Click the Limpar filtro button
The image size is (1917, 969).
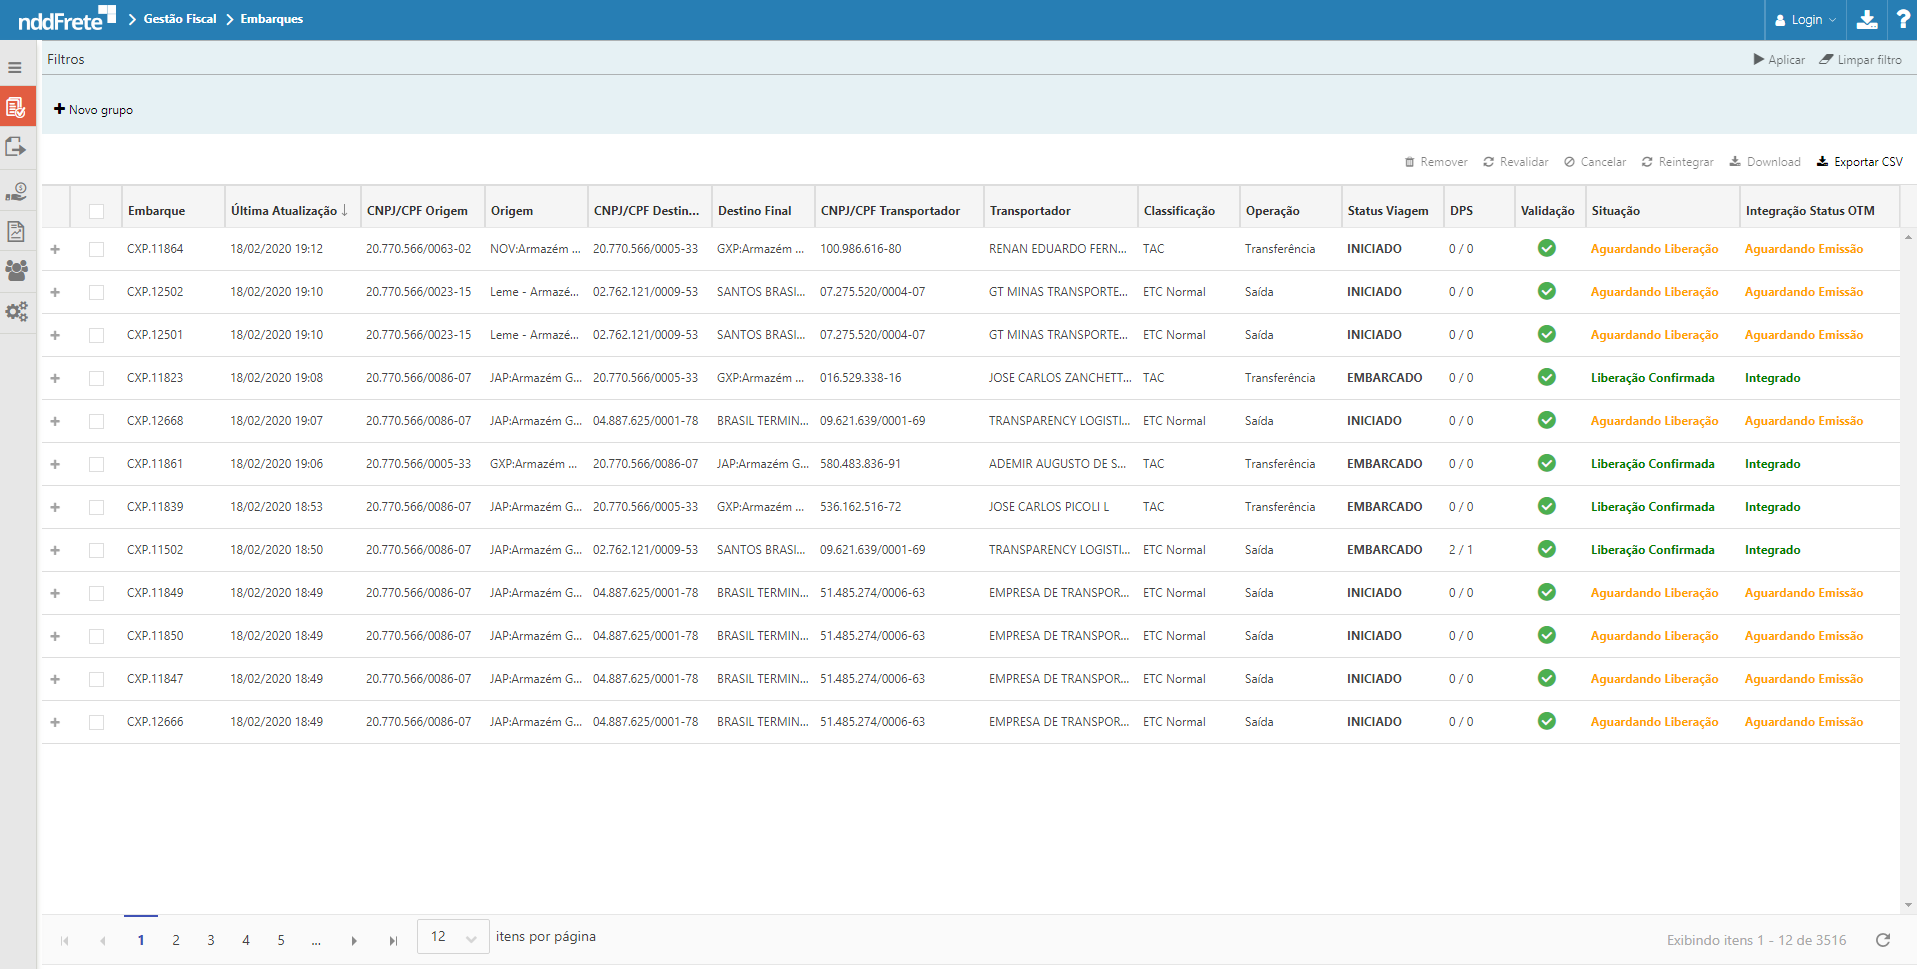[x=1860, y=60]
